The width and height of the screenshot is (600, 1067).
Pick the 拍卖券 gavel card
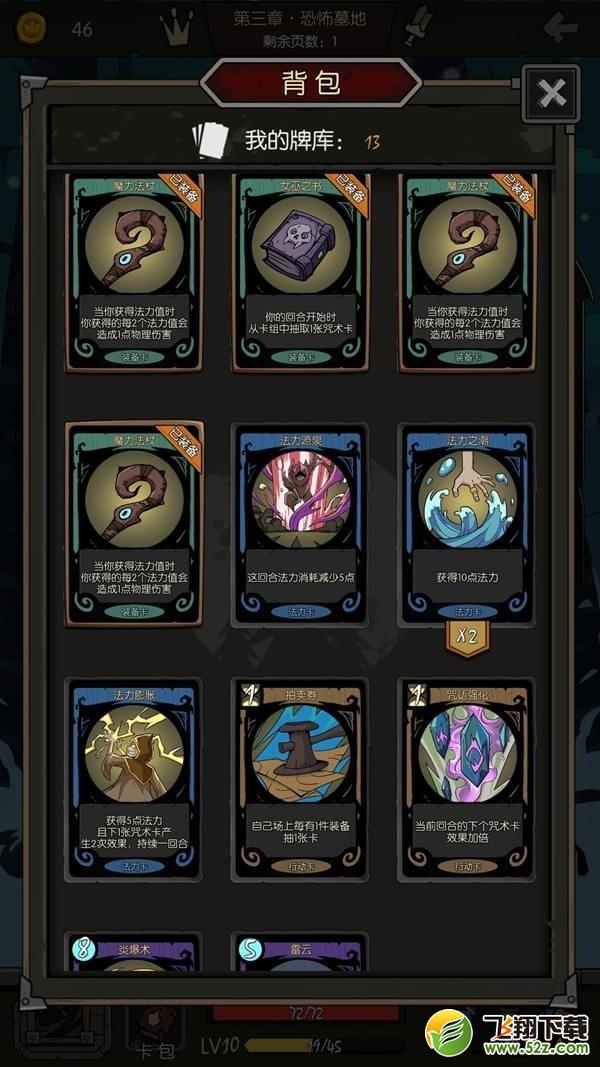click(x=301, y=778)
